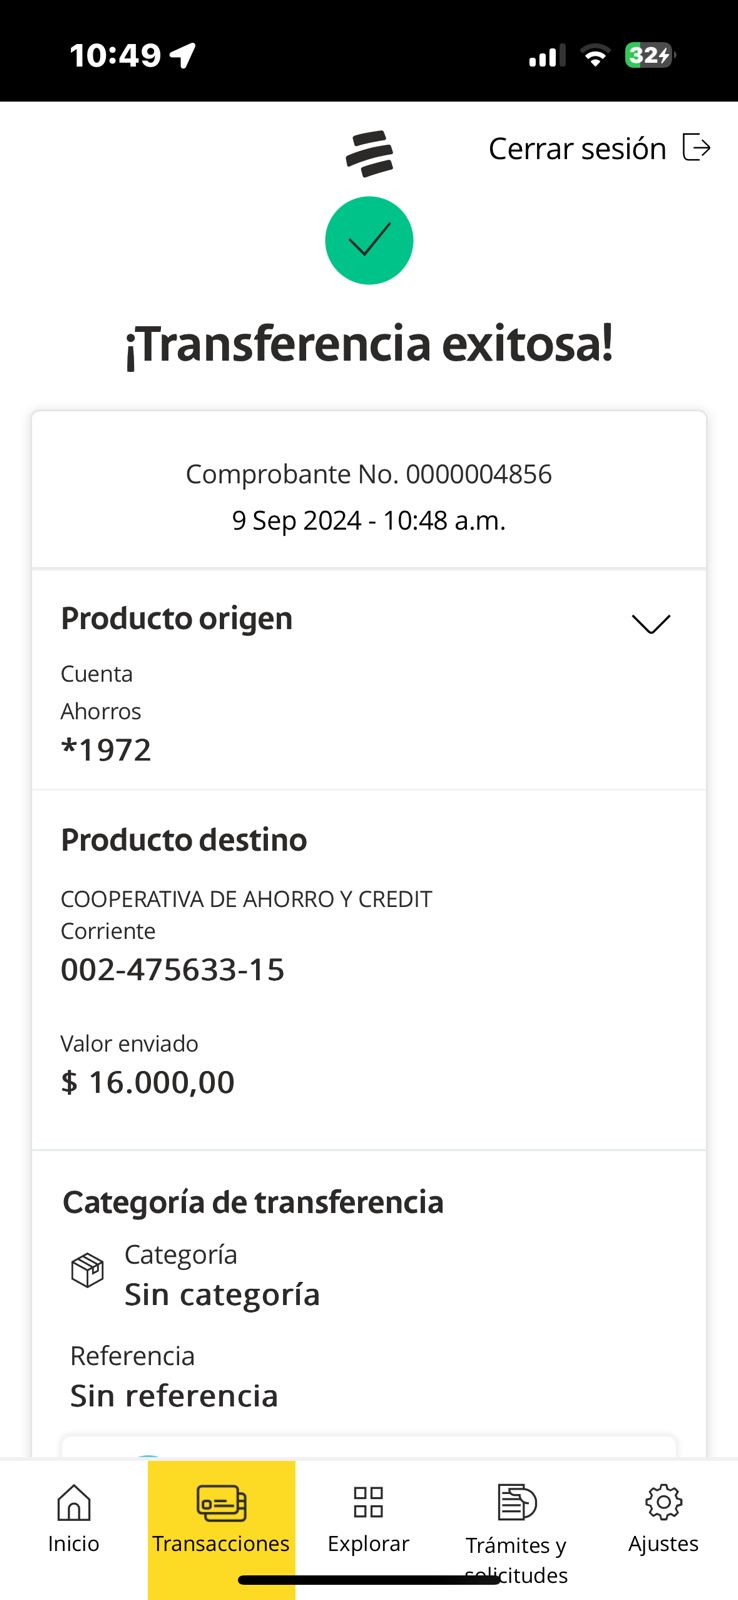738x1600 pixels.
Task: Tap the Bancolombia logo at top
Action: (369, 153)
